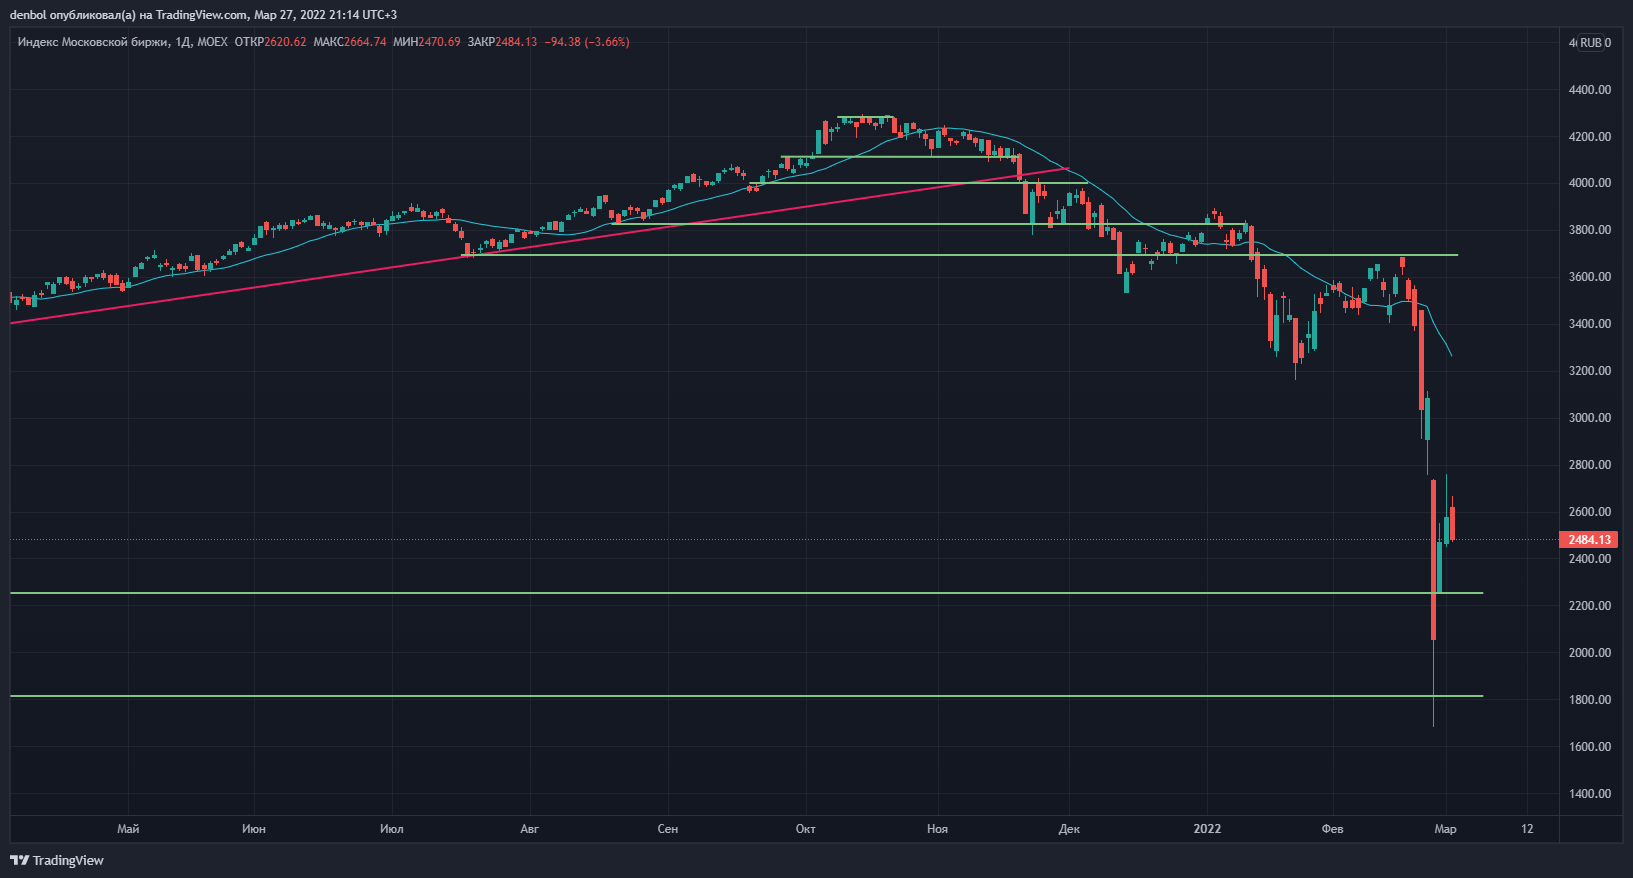Click the 2022 year label on time axis

click(x=1207, y=829)
